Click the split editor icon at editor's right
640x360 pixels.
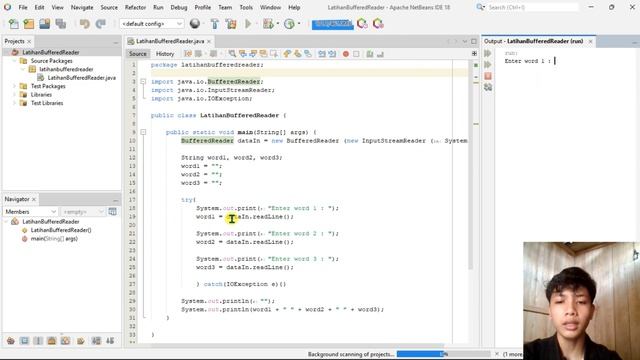point(474,53)
